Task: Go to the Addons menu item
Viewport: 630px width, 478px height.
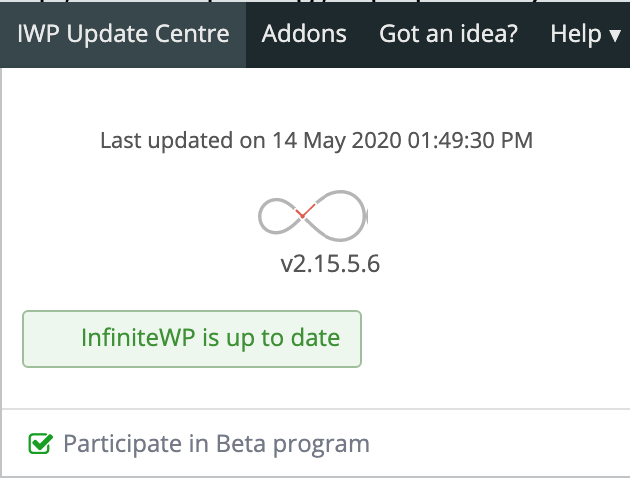Action: (304, 34)
